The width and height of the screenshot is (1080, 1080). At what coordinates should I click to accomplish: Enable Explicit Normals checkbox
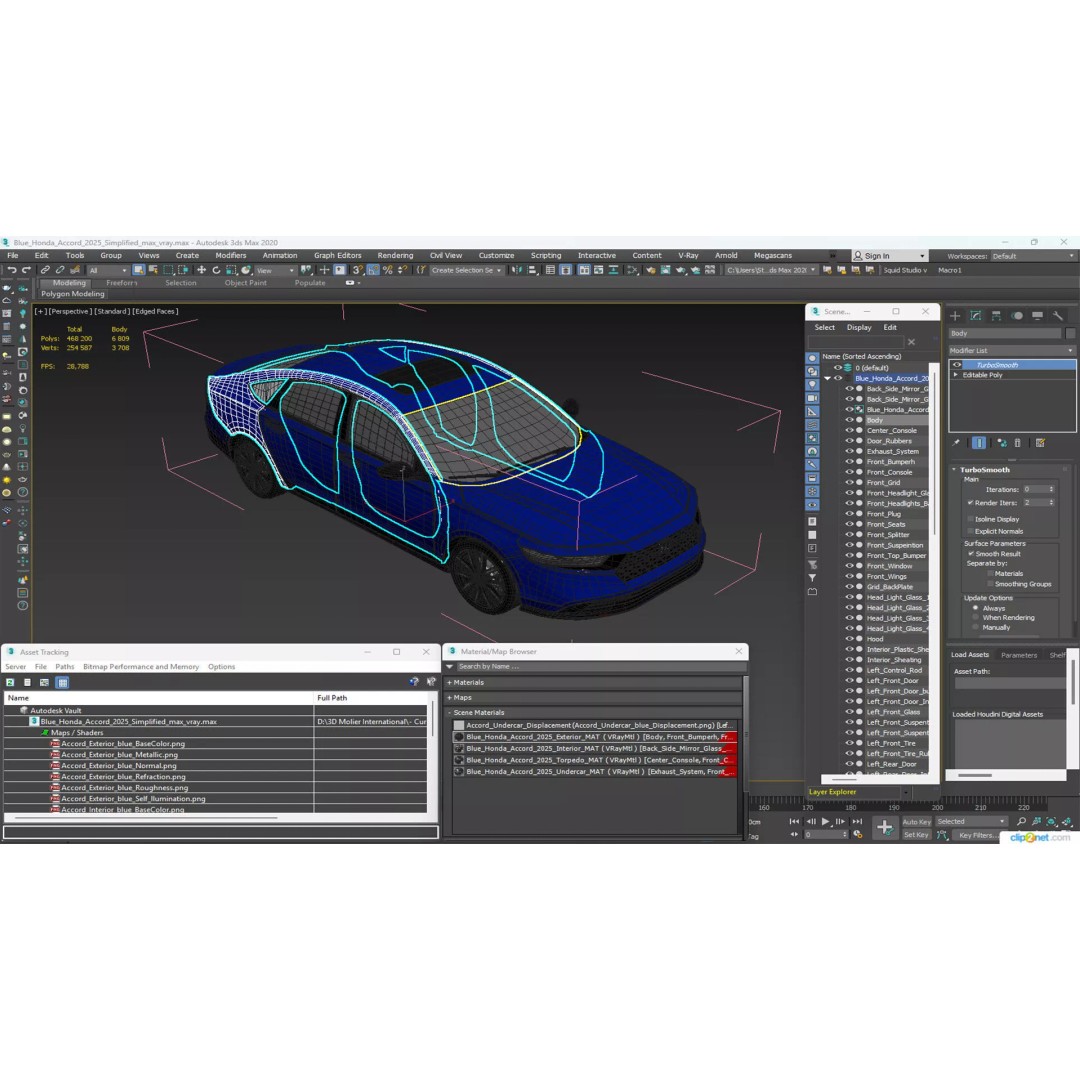[970, 531]
